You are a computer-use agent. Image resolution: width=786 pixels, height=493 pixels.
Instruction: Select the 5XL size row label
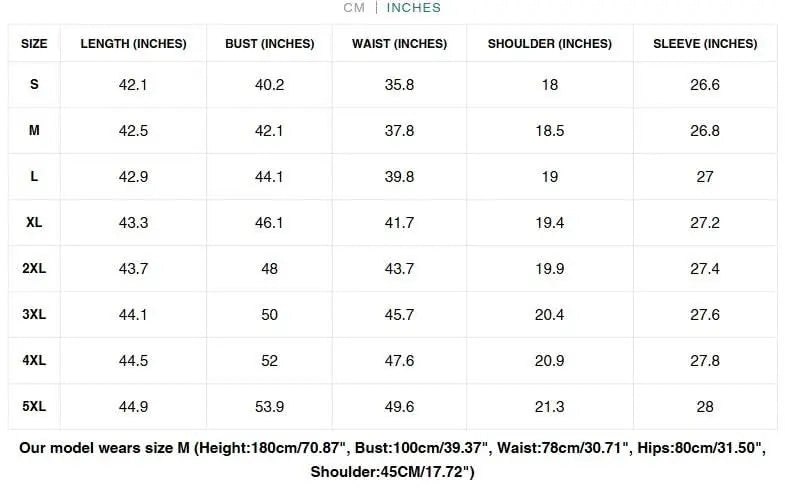pos(34,407)
